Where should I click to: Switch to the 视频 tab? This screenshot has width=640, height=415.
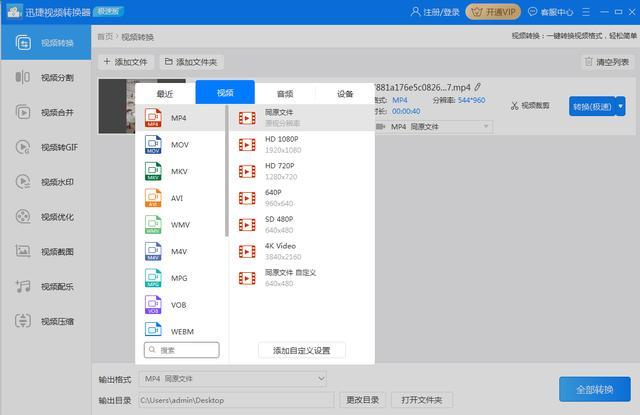(225, 92)
